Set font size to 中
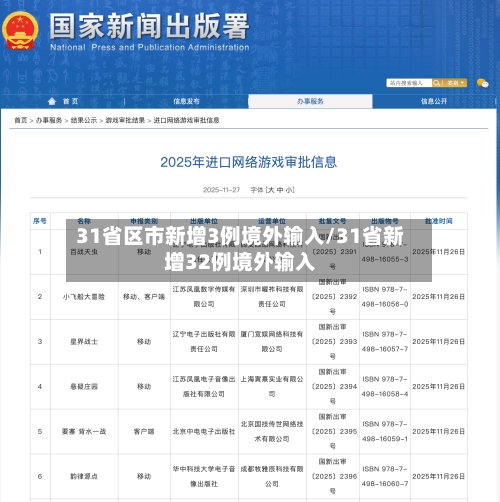500x502 pixels. click(x=280, y=190)
